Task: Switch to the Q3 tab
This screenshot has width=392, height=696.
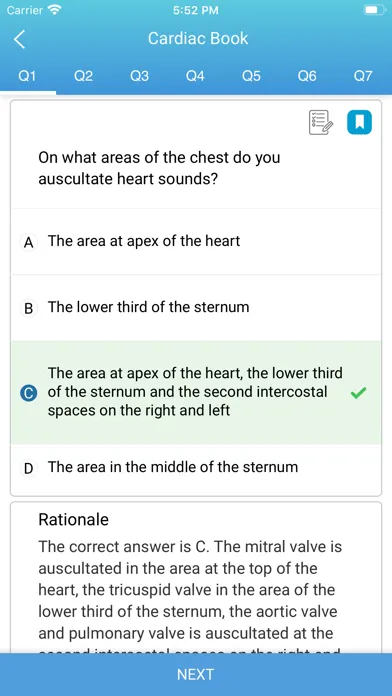Action: click(x=139, y=76)
